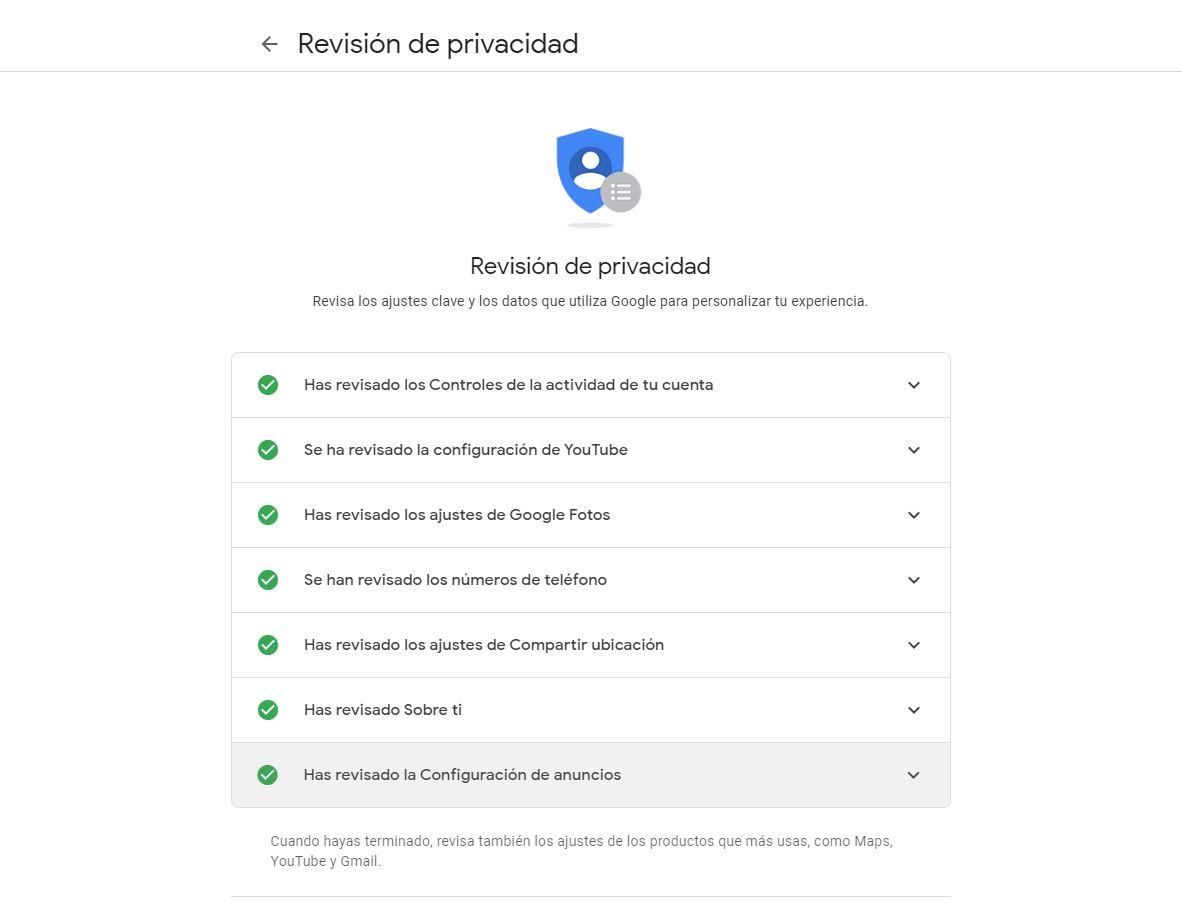
Task: Click the 'Revisión de privacidad' header title
Action: (x=438, y=44)
